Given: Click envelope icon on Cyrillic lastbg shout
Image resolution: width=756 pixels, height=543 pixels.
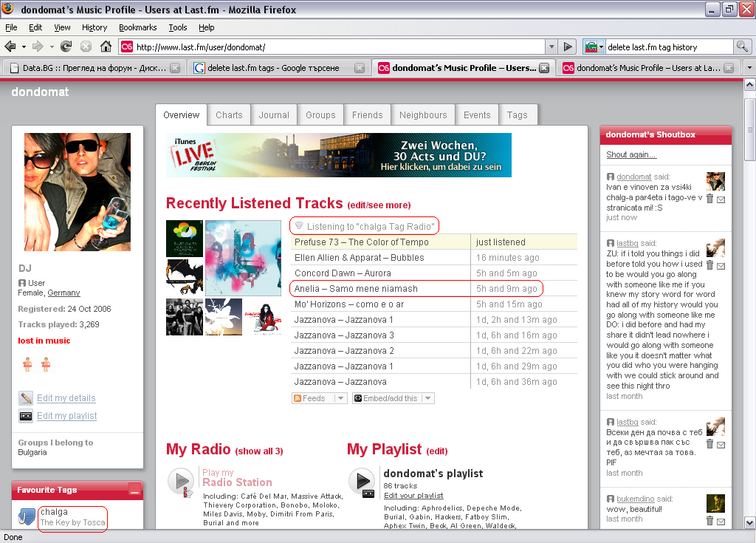Looking at the screenshot, I should click(721, 445).
